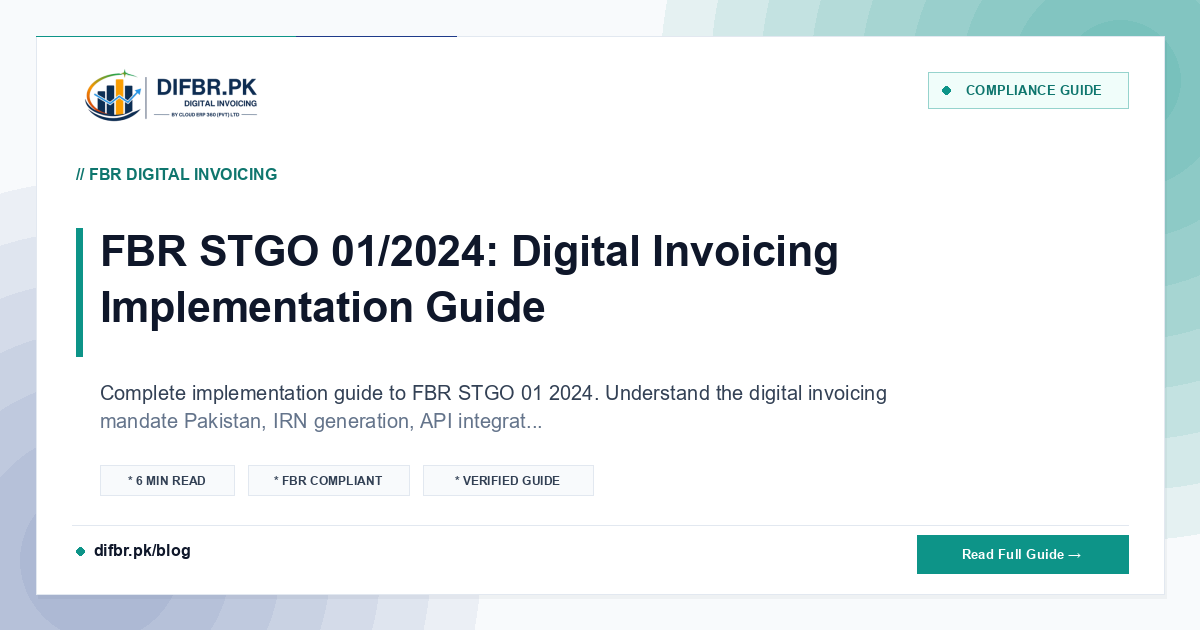The width and height of the screenshot is (1200, 630).
Task: Click the DIFBR.PK logo
Action: (x=171, y=96)
